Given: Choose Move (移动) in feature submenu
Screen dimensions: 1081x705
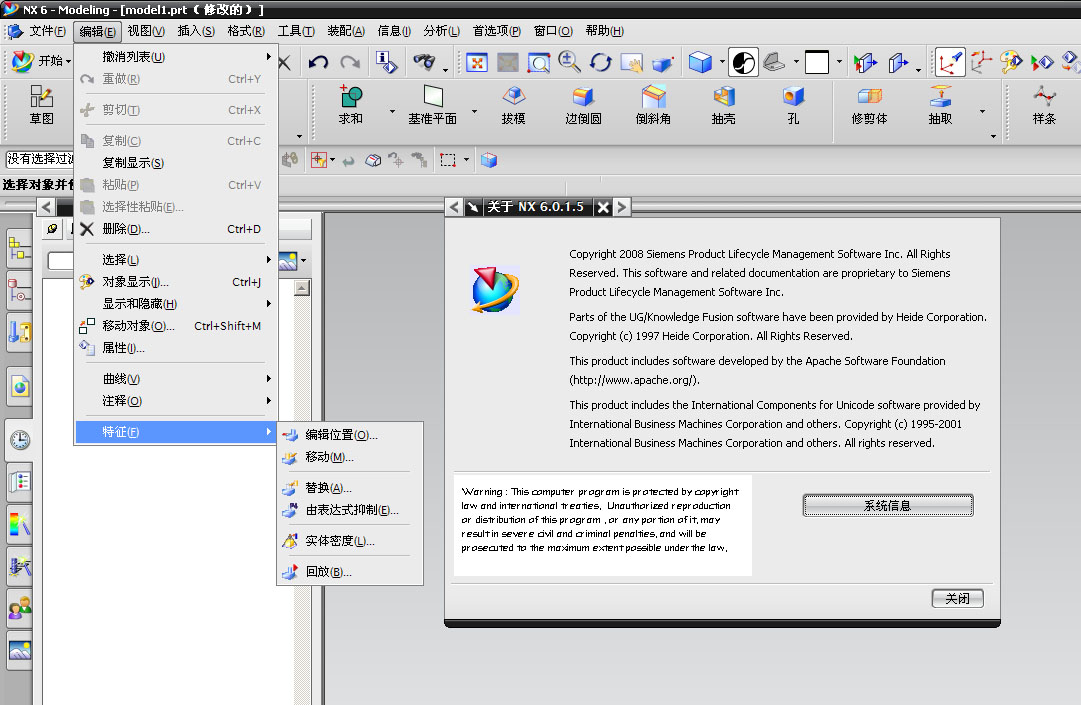Looking at the screenshot, I should pos(350,457).
